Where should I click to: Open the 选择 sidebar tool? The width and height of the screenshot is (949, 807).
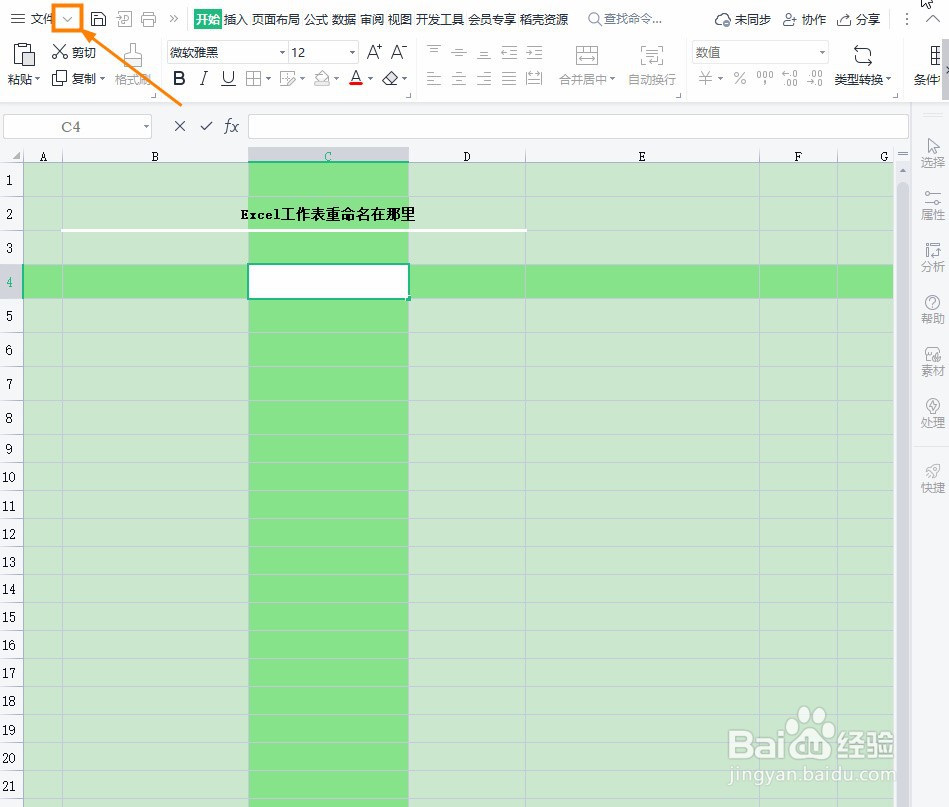click(x=932, y=153)
